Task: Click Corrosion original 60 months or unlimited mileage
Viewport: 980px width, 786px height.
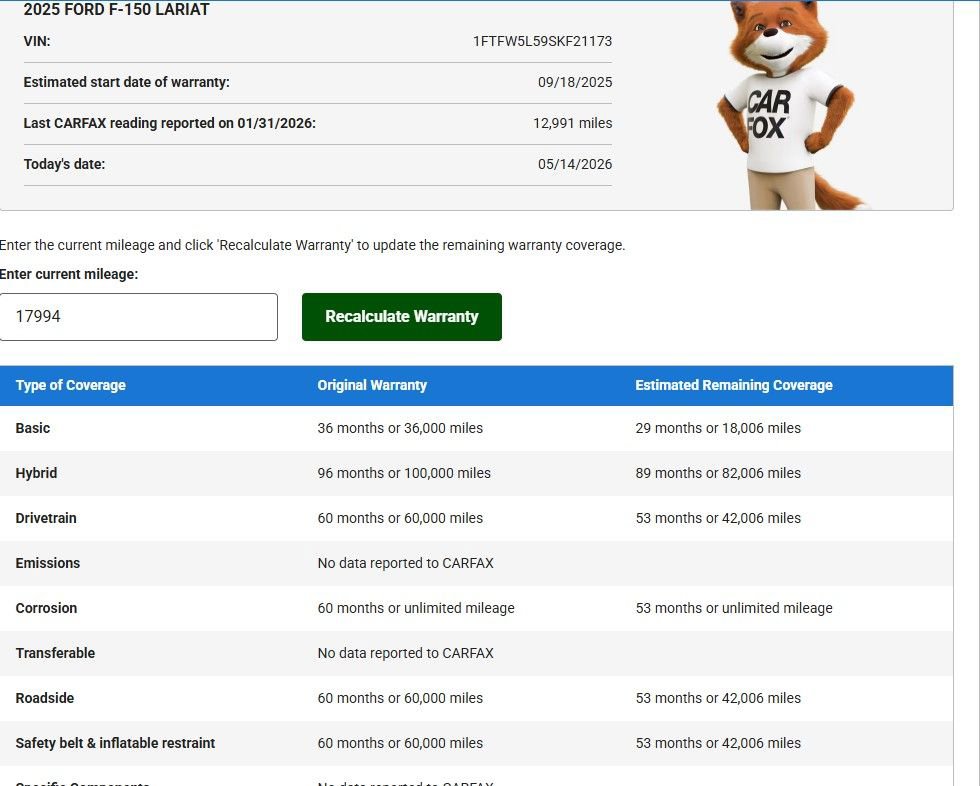Action: click(416, 609)
